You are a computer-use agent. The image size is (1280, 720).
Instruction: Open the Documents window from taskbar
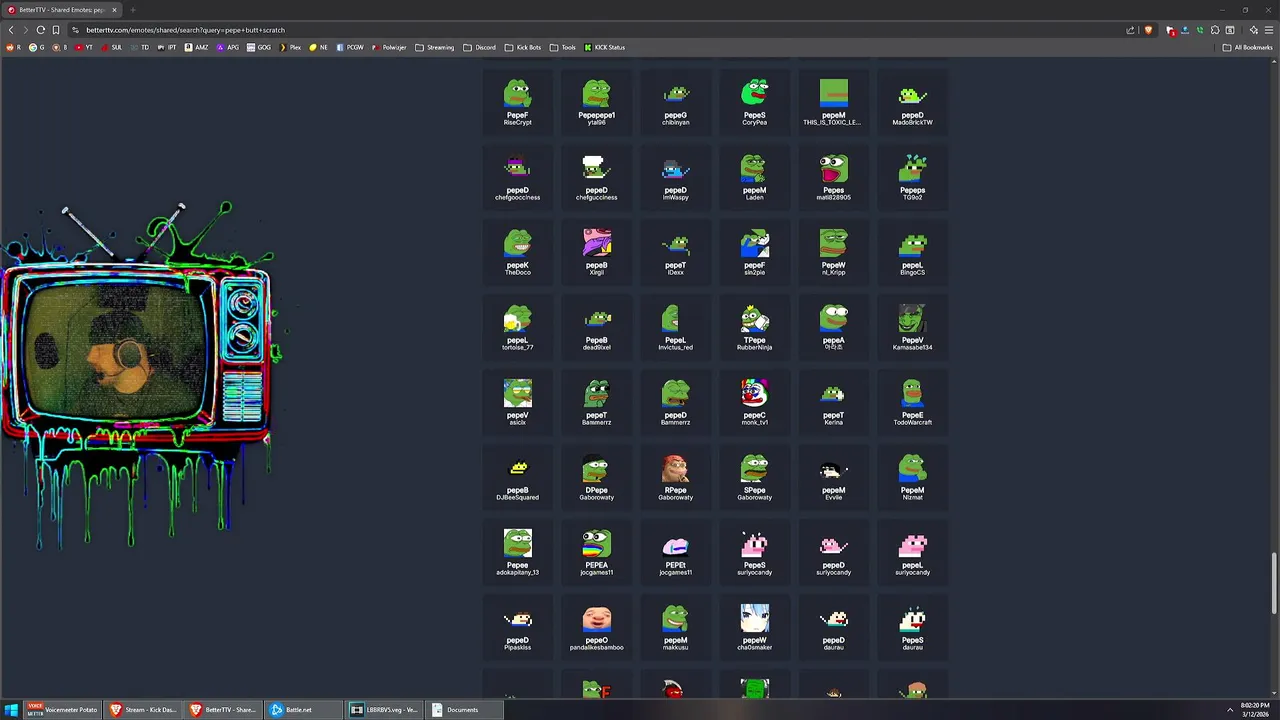463,710
